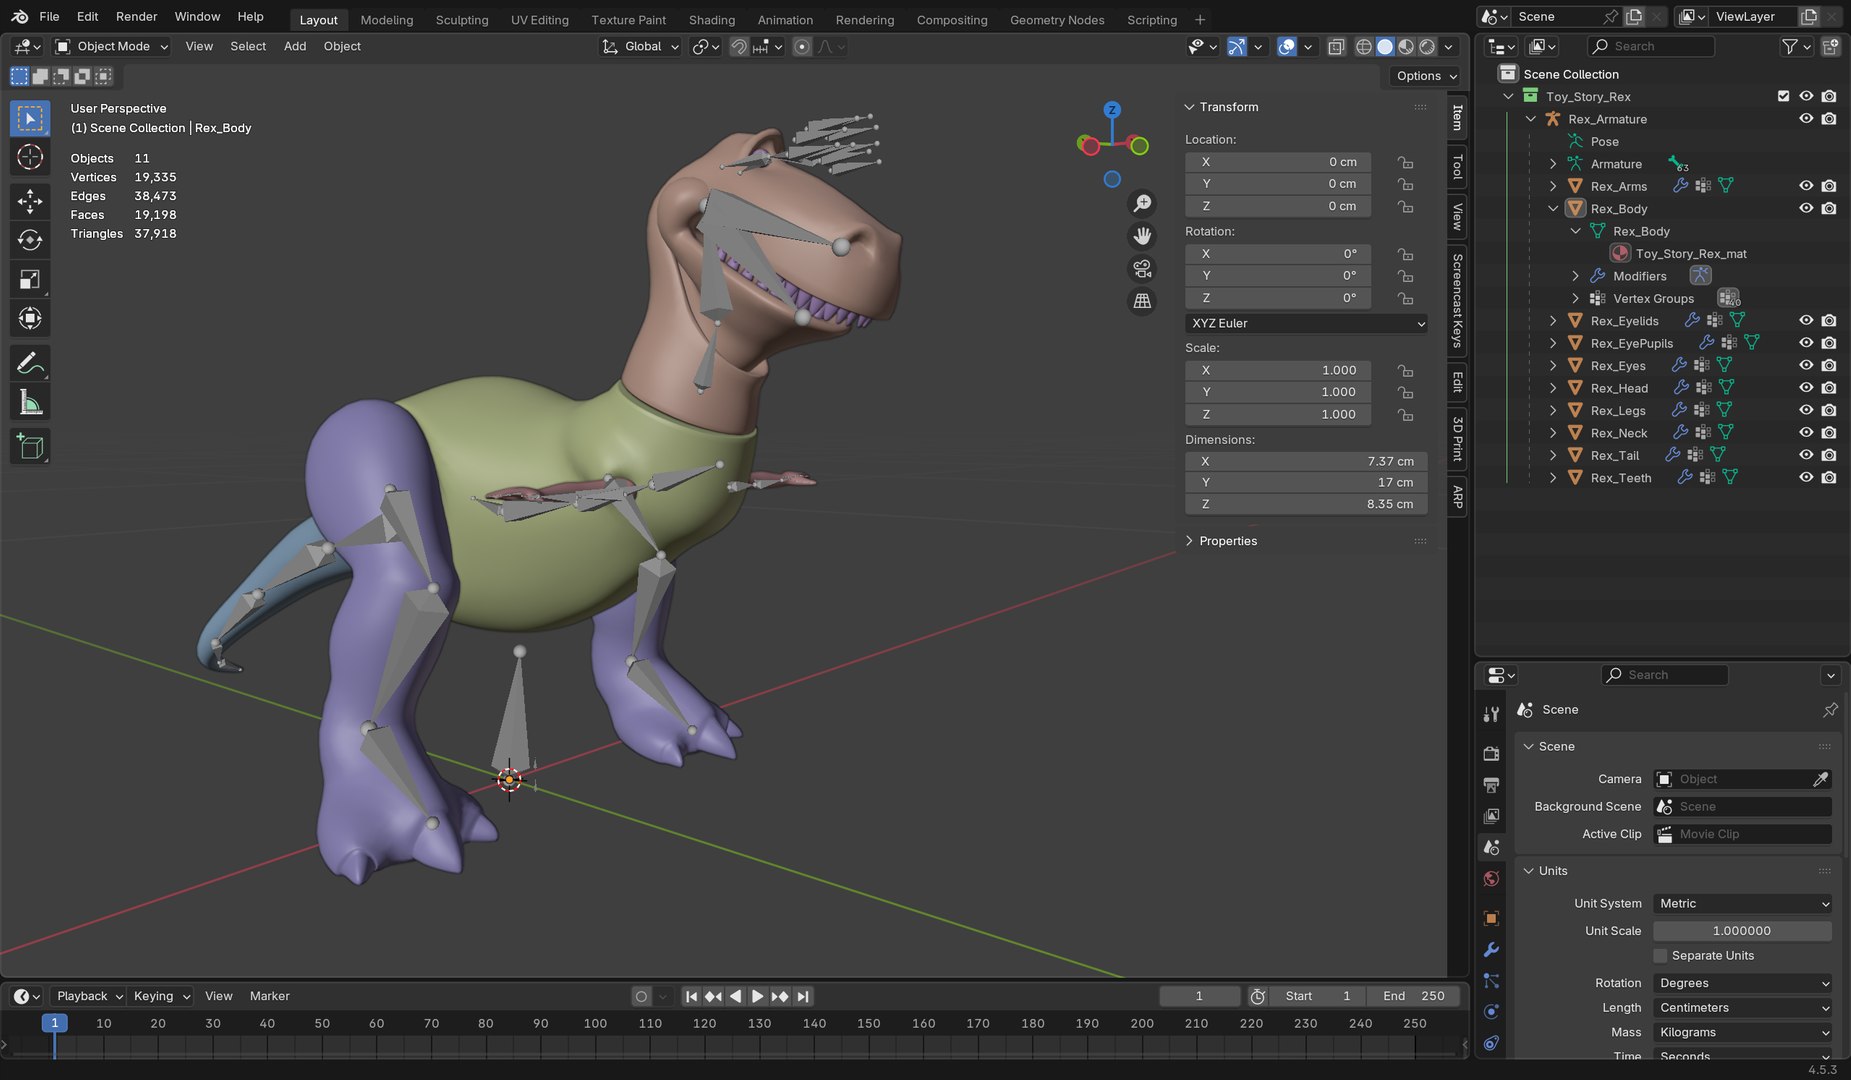Screen dimensions: 1851x1080
Task: Toggle the camera view icon
Action: click(1142, 268)
